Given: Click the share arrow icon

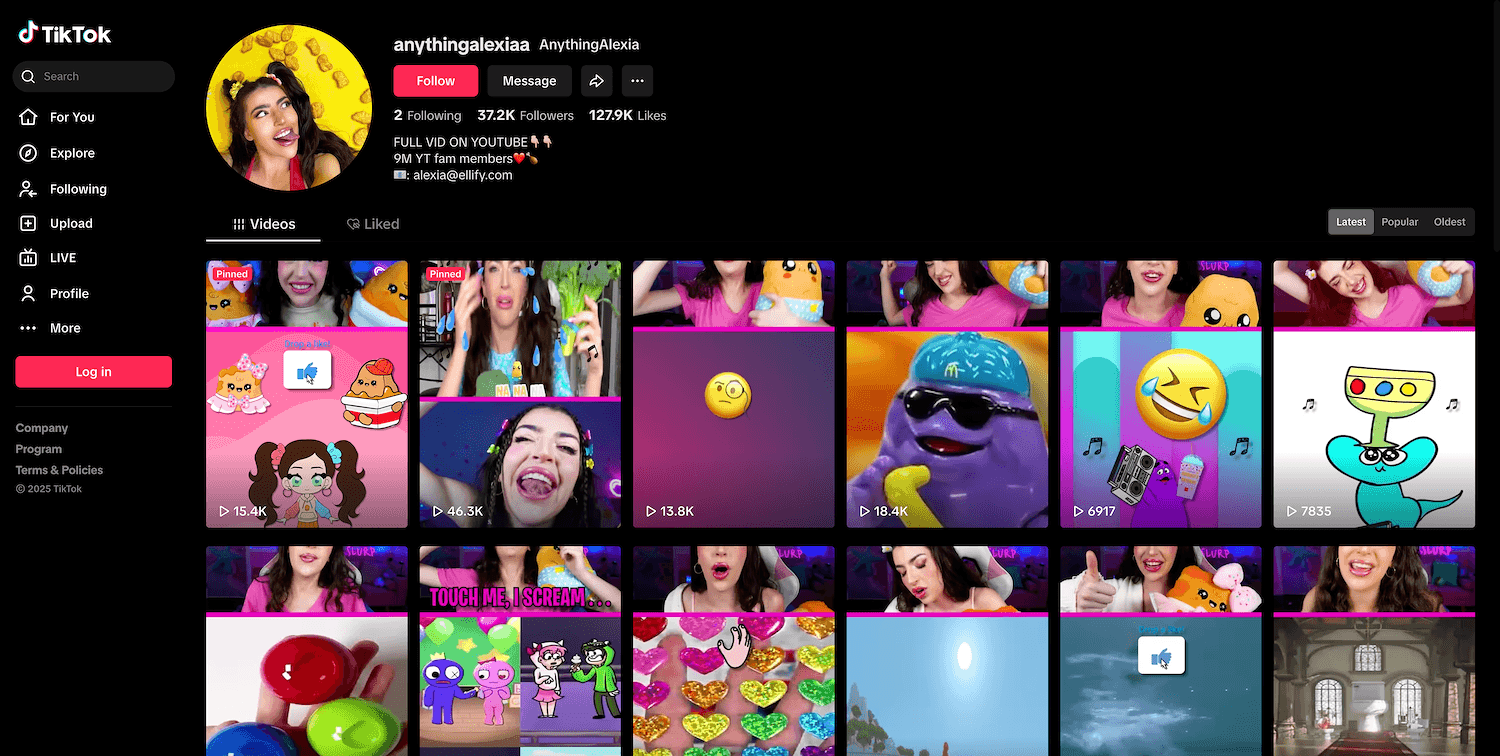Looking at the screenshot, I should point(596,81).
